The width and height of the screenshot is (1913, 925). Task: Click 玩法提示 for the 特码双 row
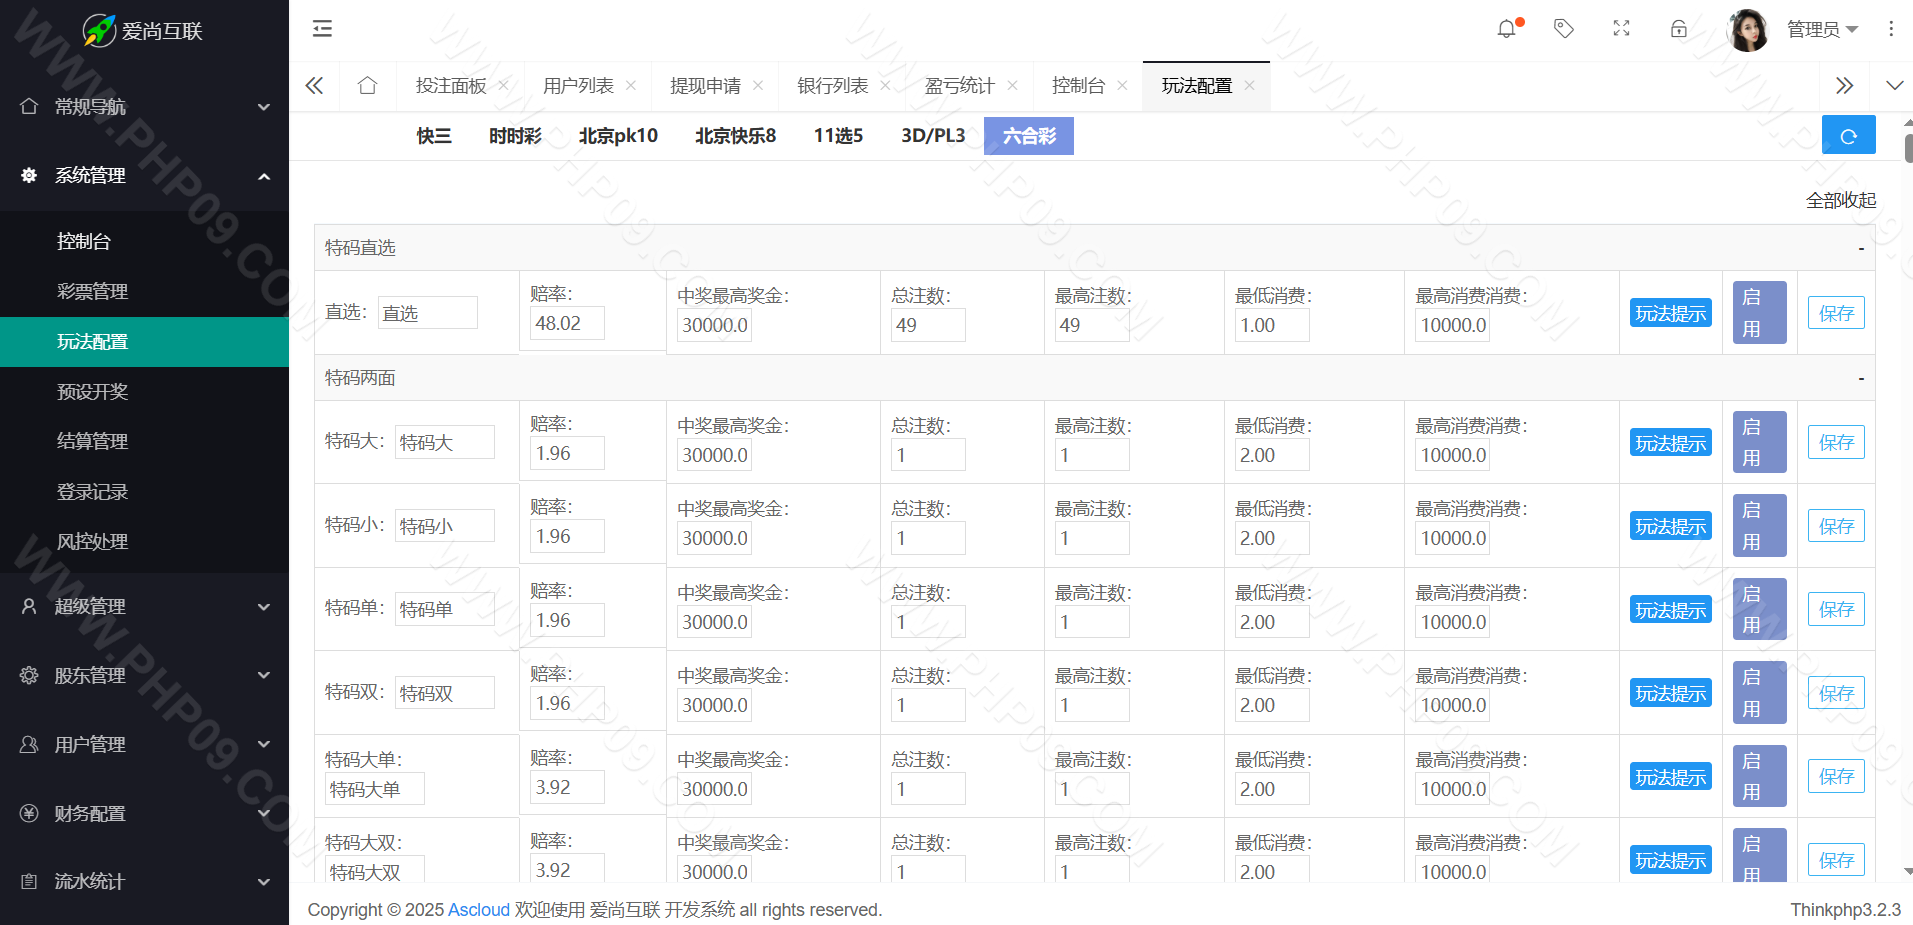[1670, 693]
